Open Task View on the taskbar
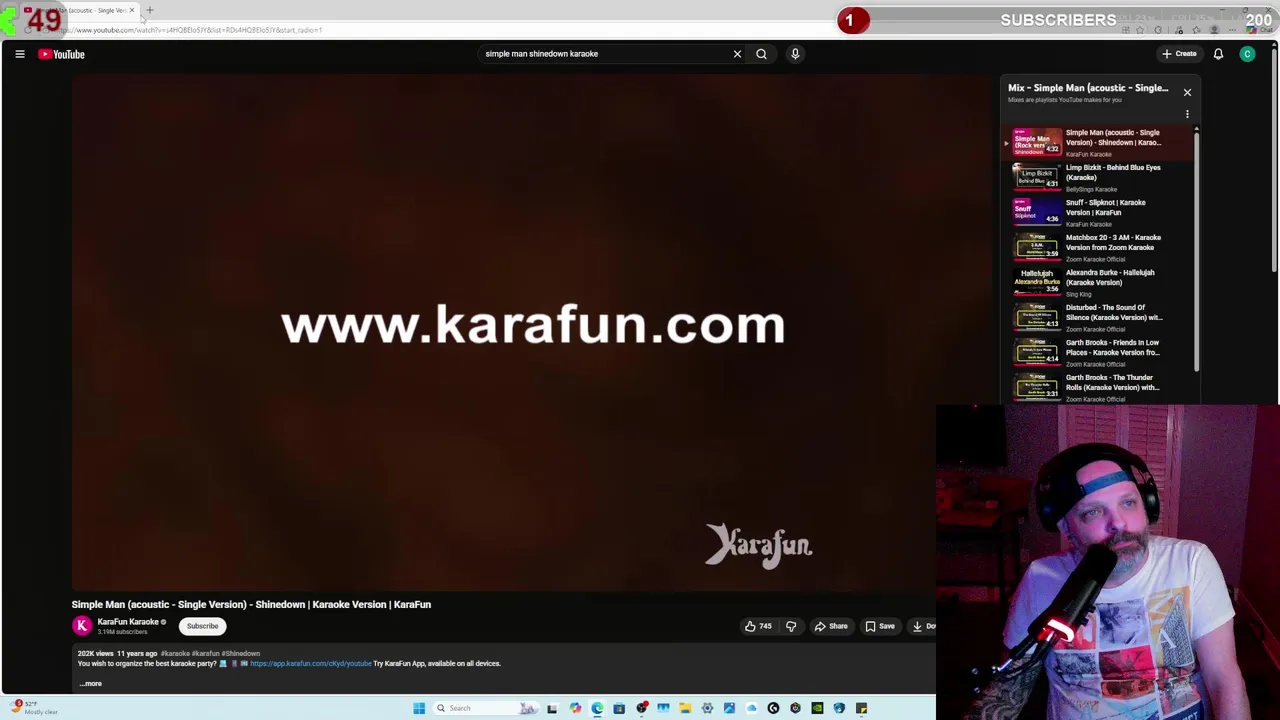 pos(552,708)
